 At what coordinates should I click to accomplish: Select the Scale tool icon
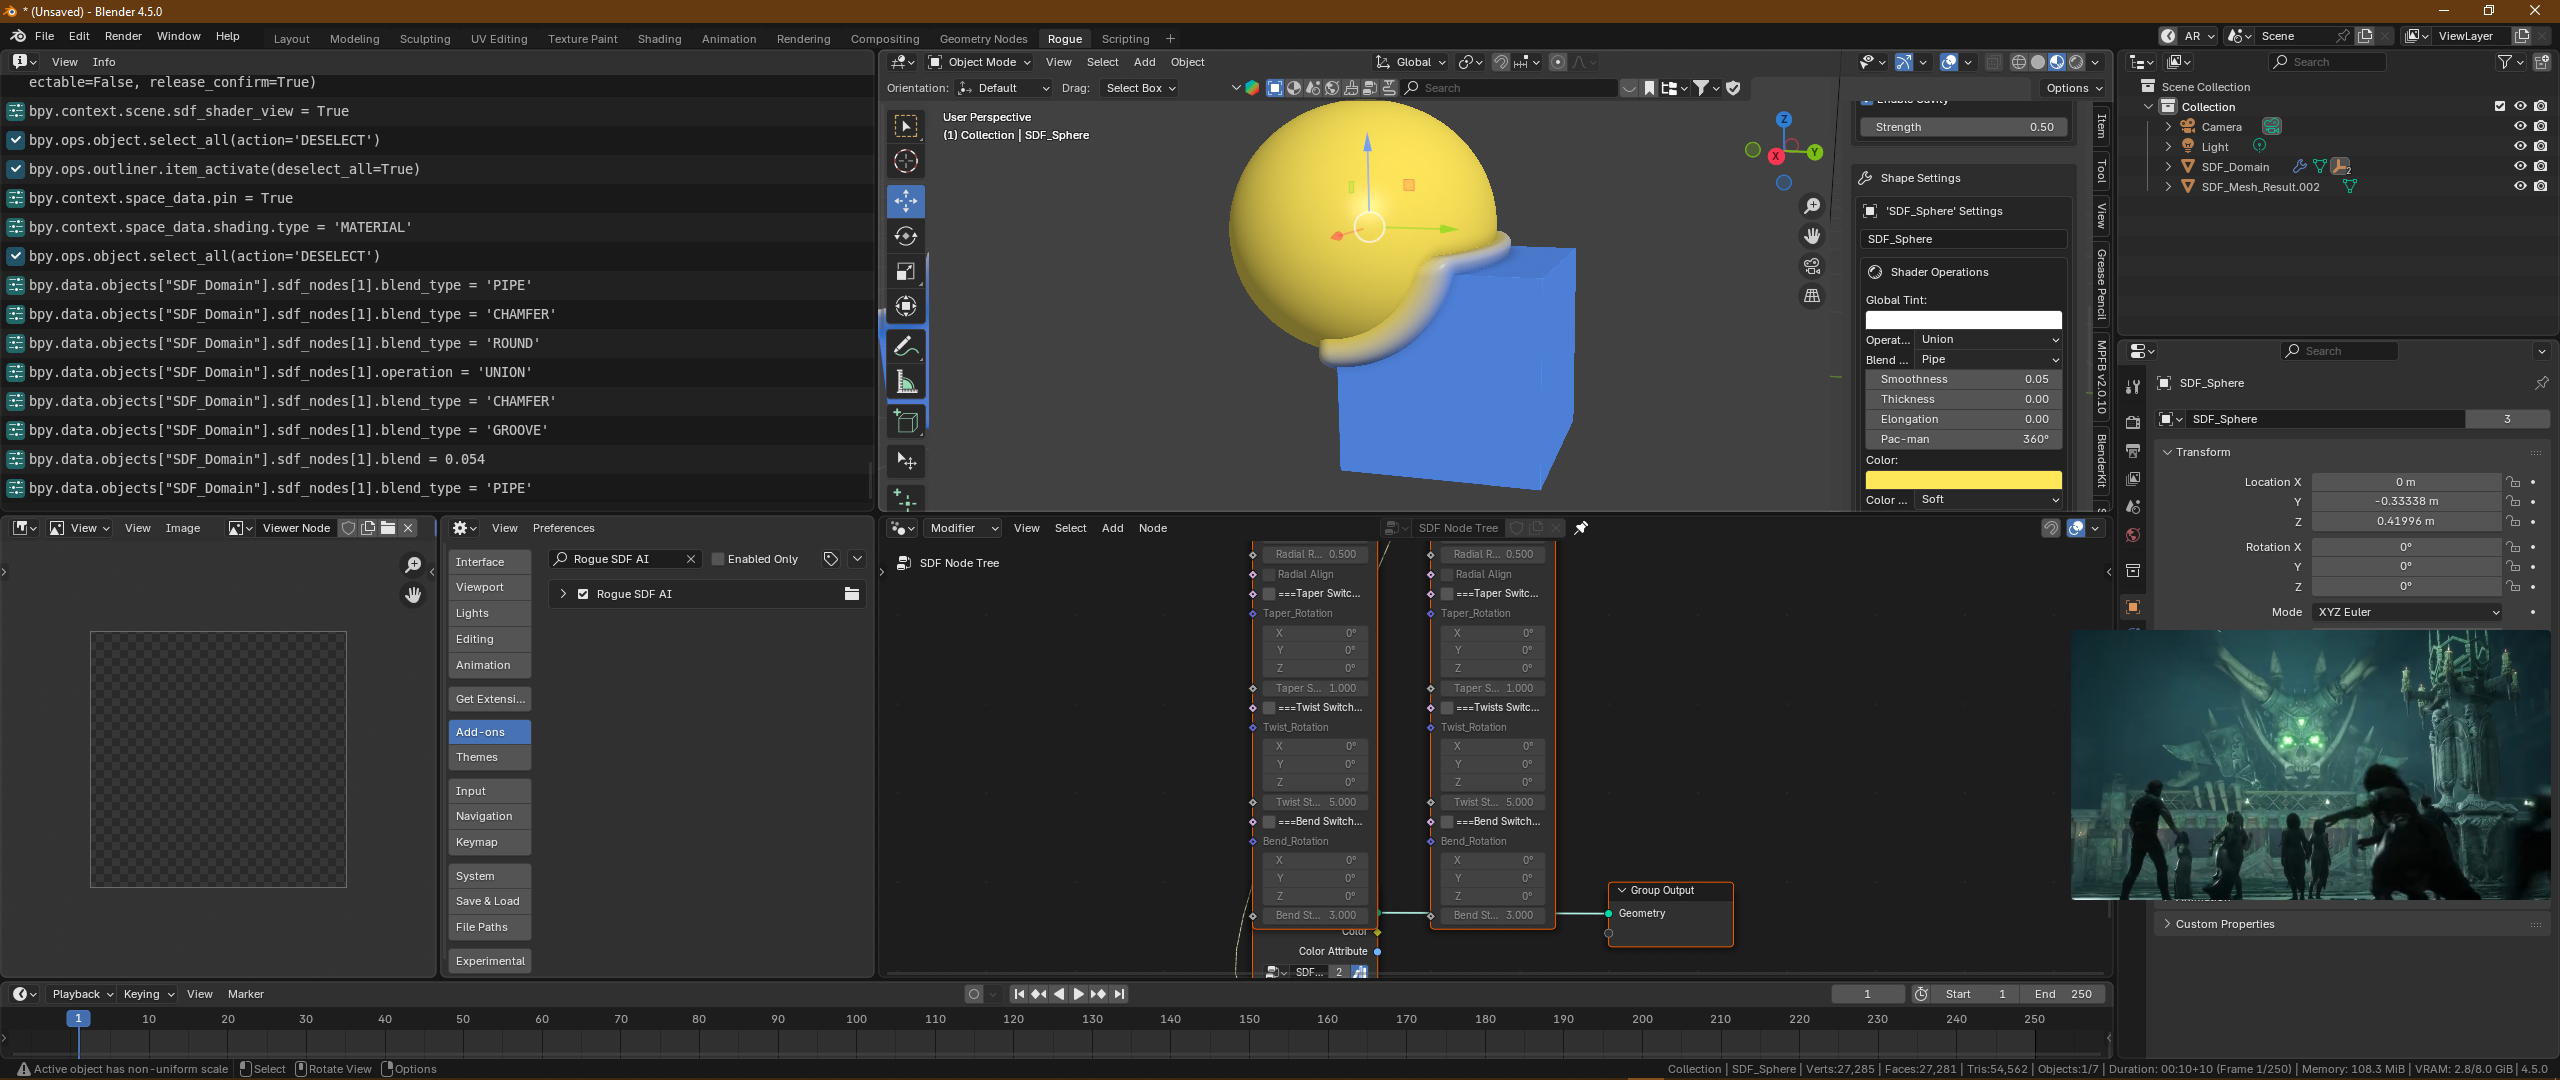tap(905, 272)
